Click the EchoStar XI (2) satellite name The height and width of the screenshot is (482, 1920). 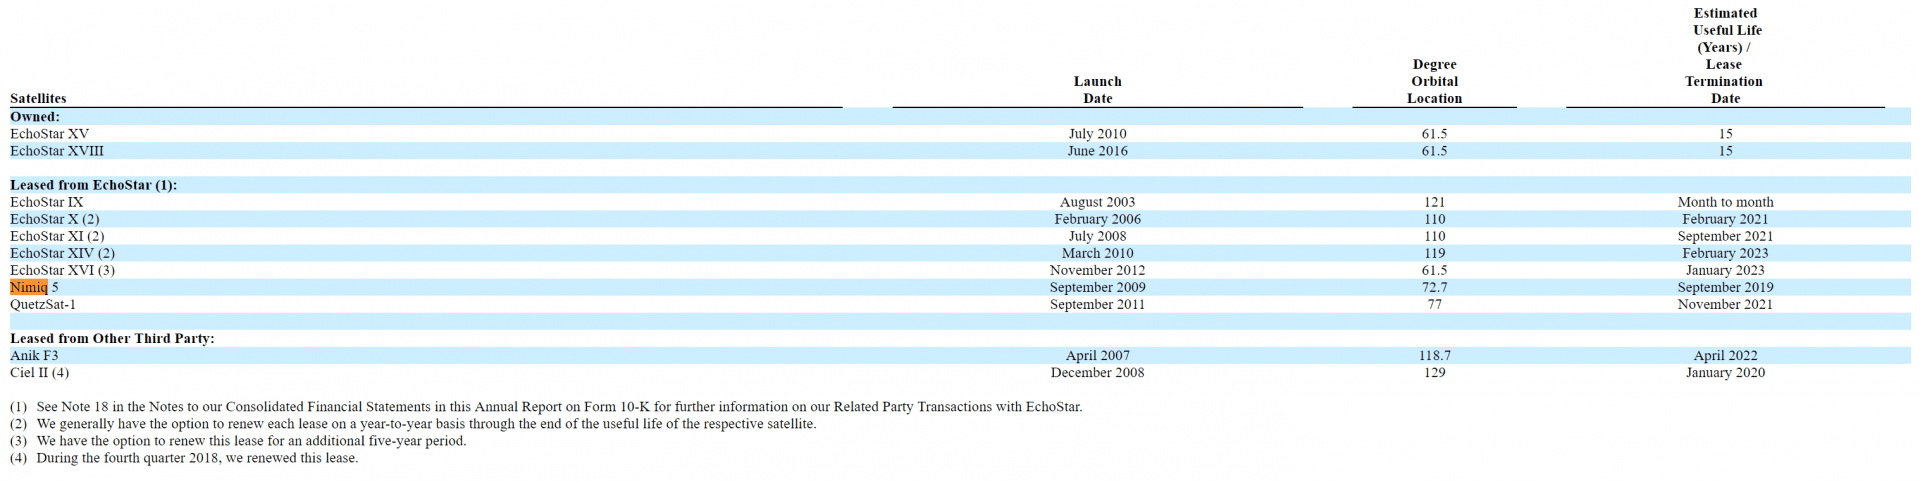[x=57, y=236]
